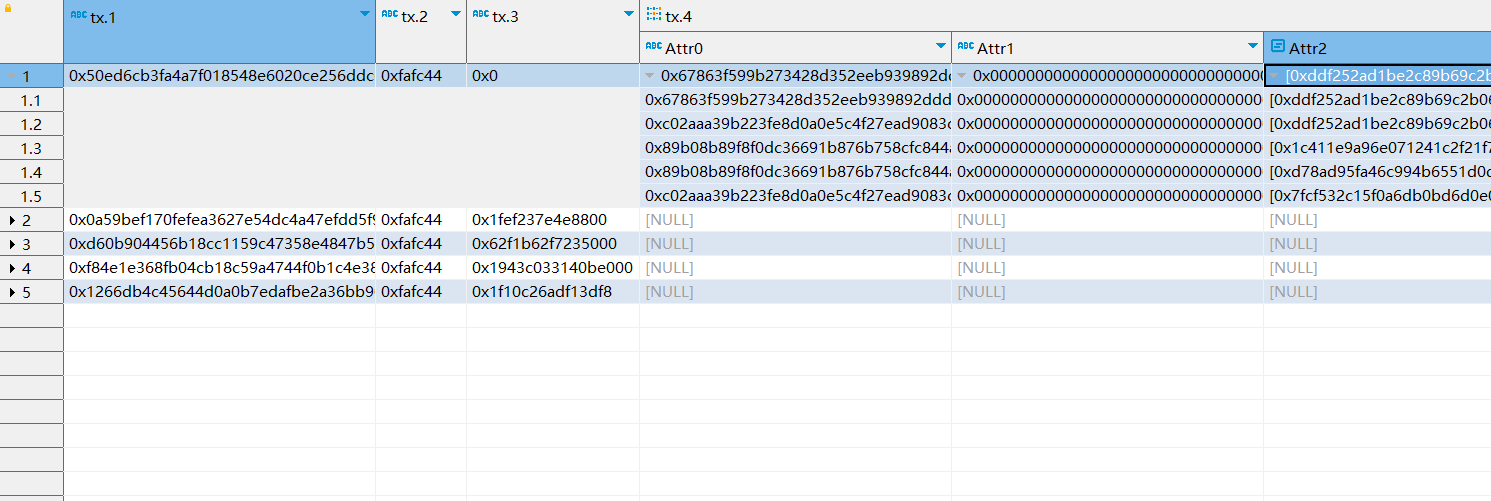The image size is (1491, 501).
Task: Click the ABC type icon of tx.1
Action: (79, 16)
